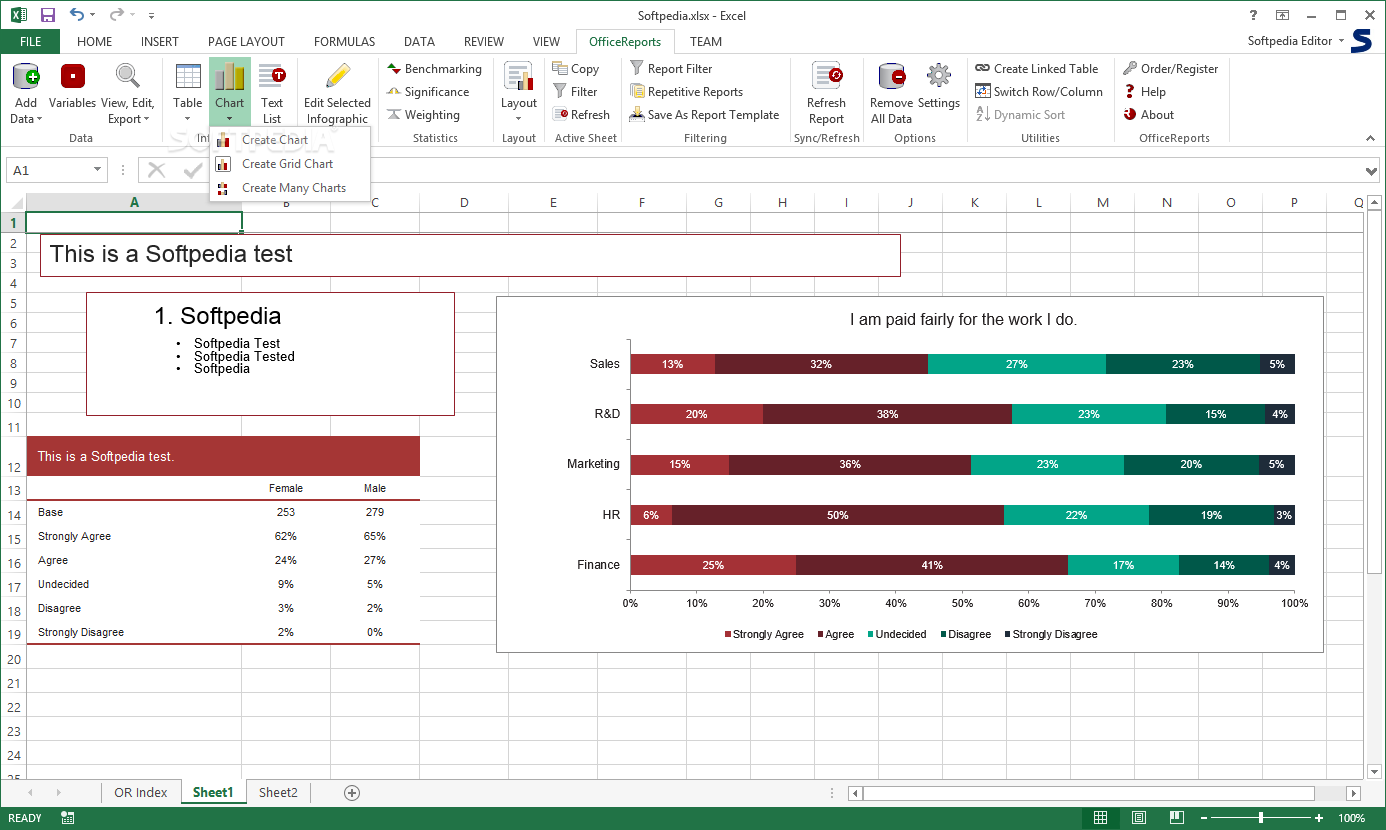1386x830 pixels.
Task: Switch to Page Break Preview
Action: click(1176, 818)
